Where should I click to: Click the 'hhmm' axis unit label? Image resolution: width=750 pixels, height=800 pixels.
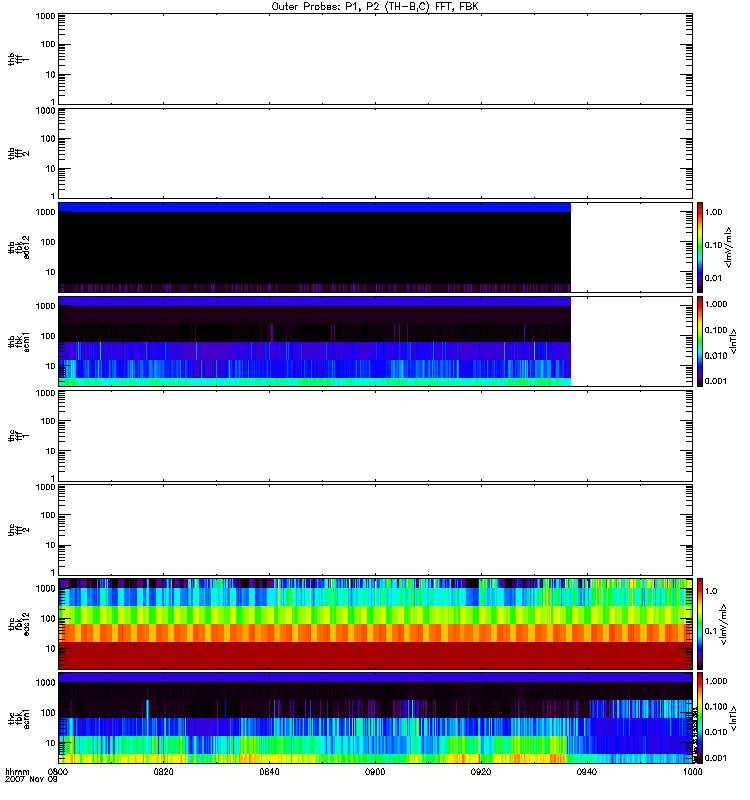17,771
